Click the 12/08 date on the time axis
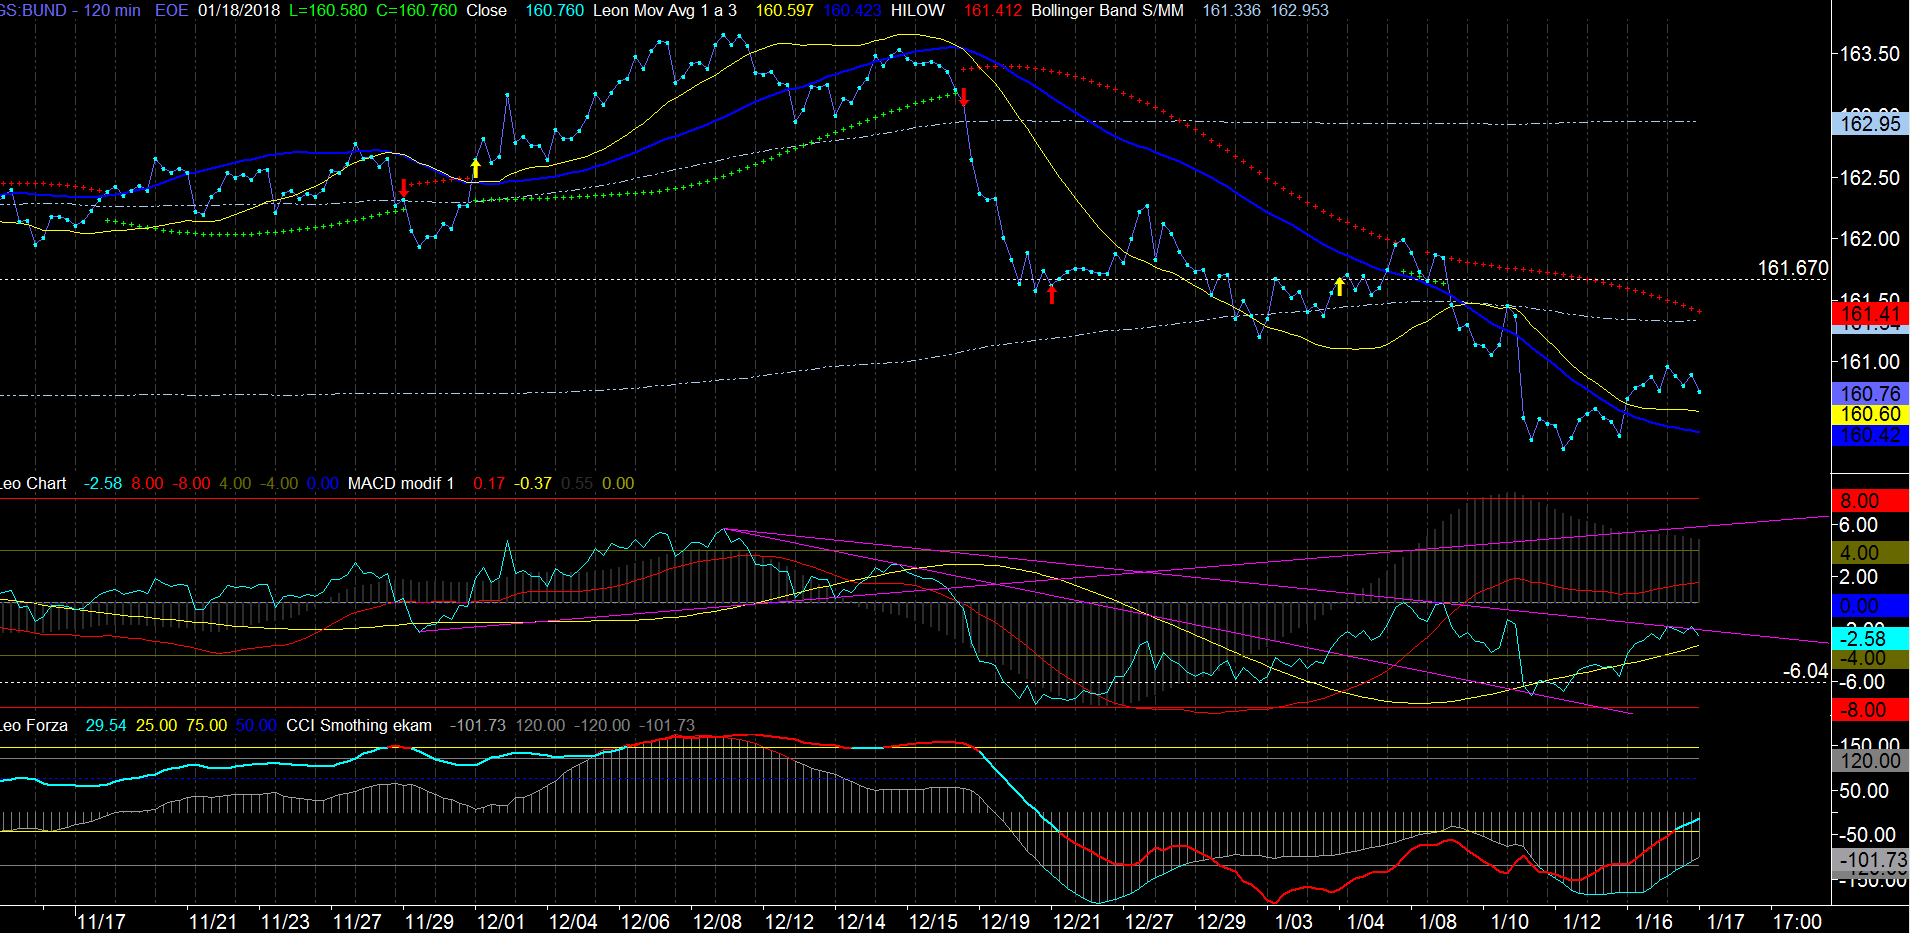The image size is (1910, 933). [x=717, y=922]
